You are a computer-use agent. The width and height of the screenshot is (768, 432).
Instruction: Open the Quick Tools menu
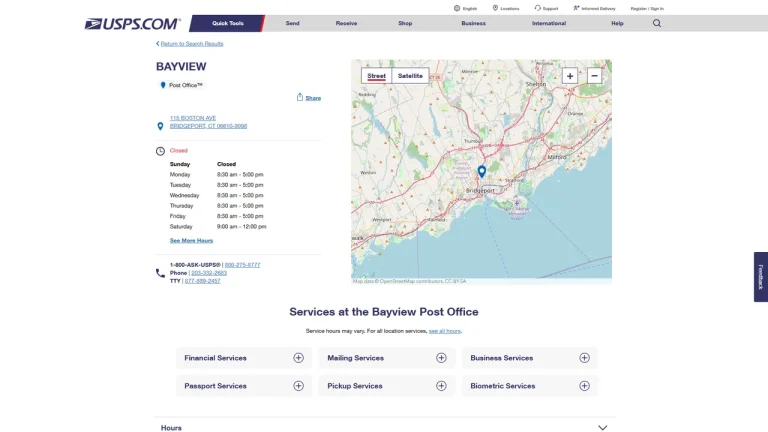(227, 23)
